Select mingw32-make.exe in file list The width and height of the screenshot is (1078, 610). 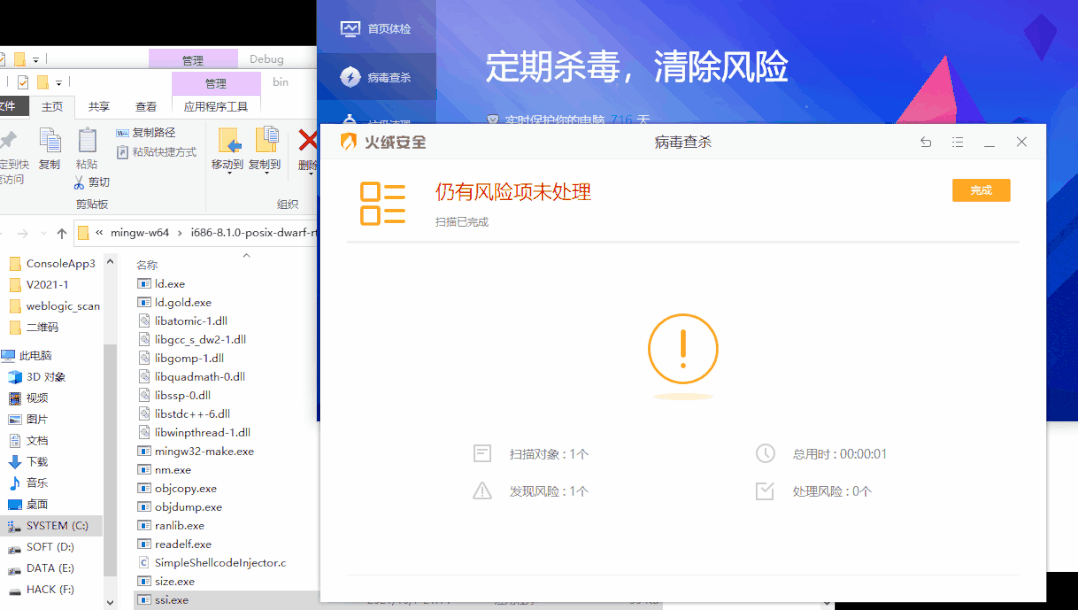pos(196,451)
